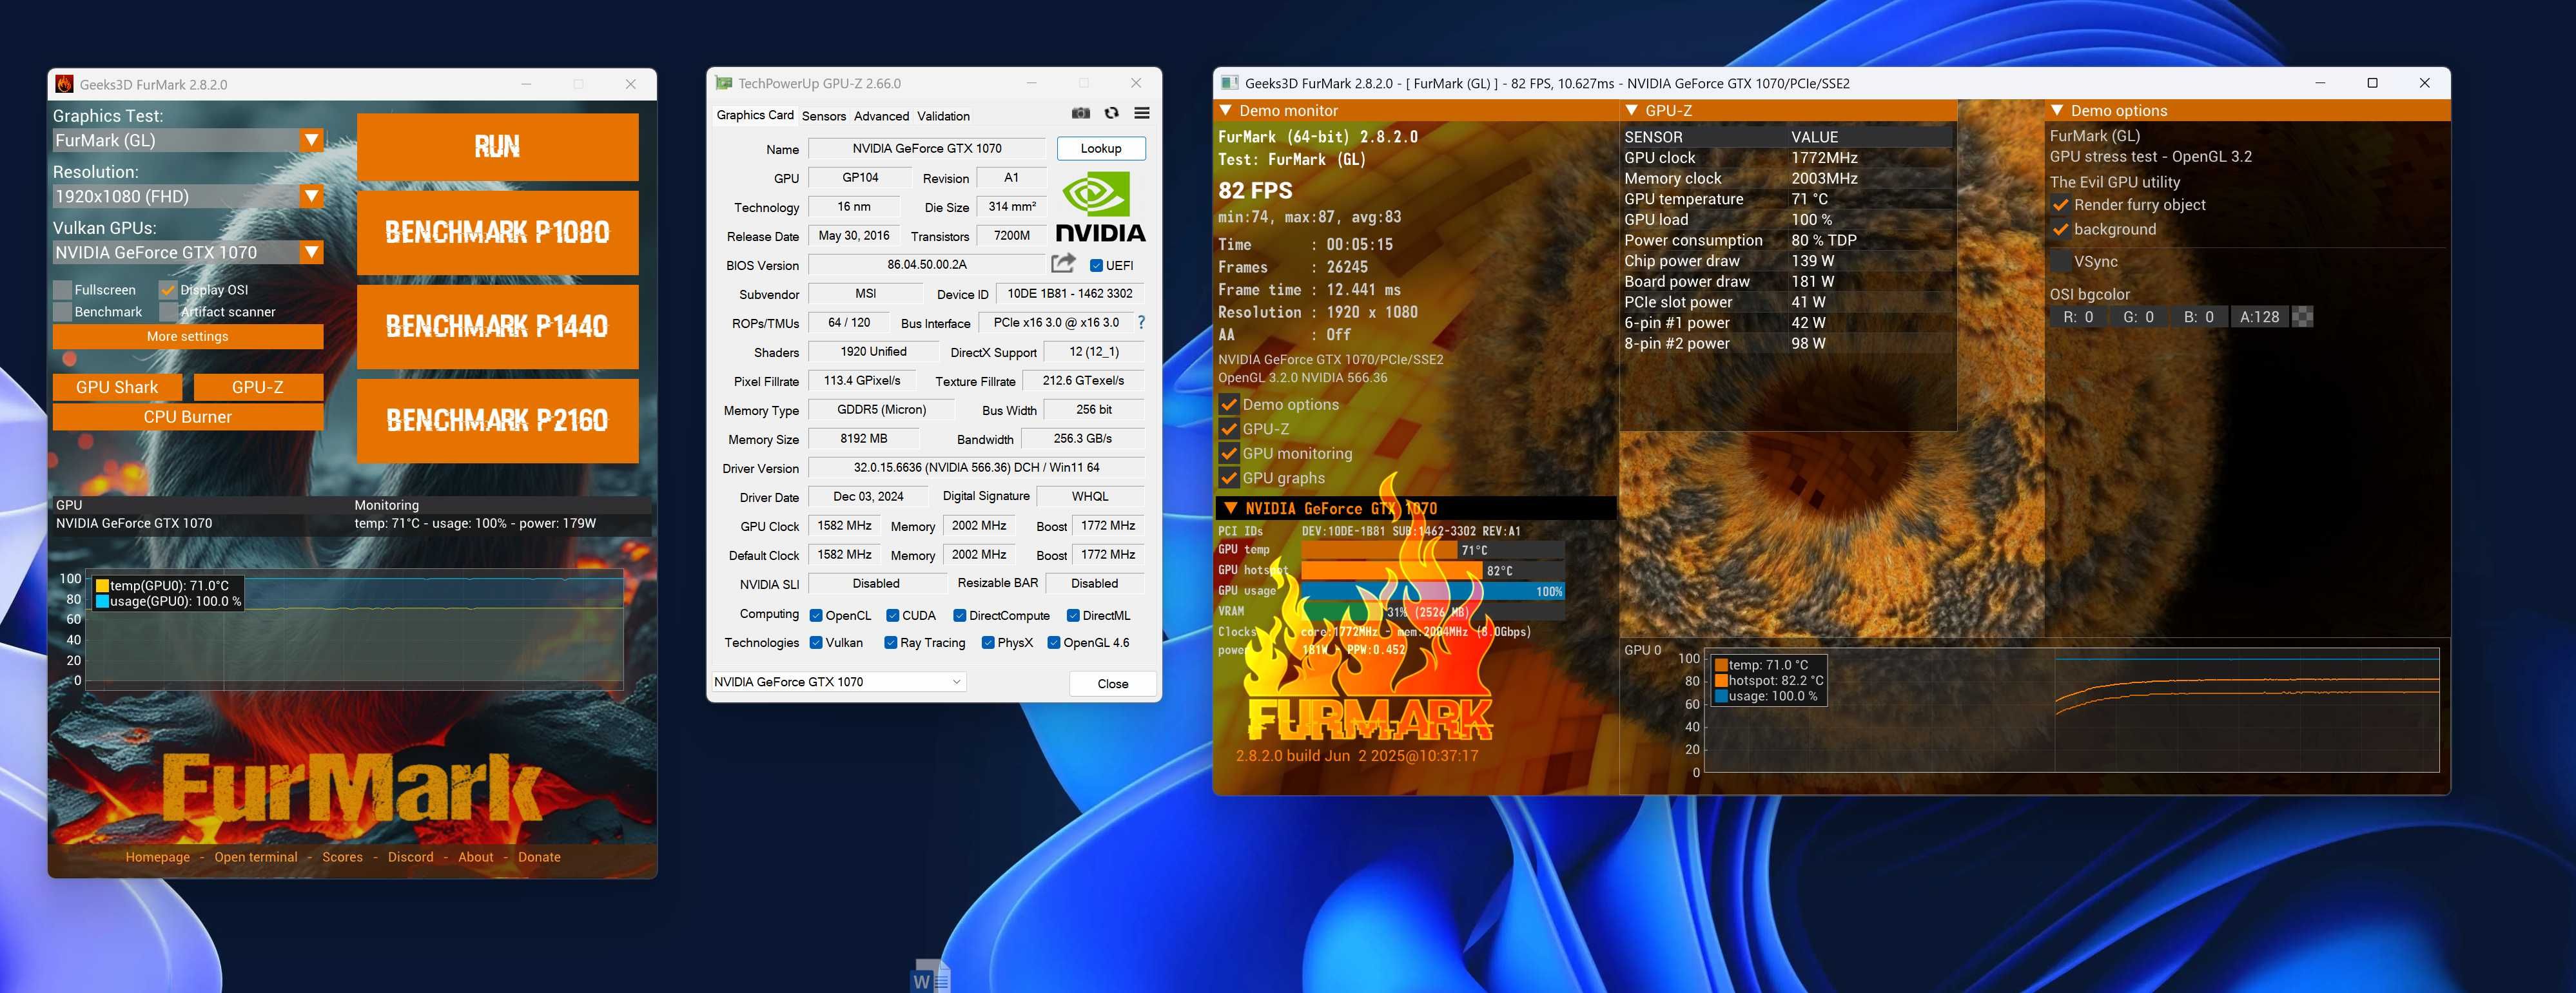Open the Scores link
This screenshot has height=993, width=2576.
(342, 857)
